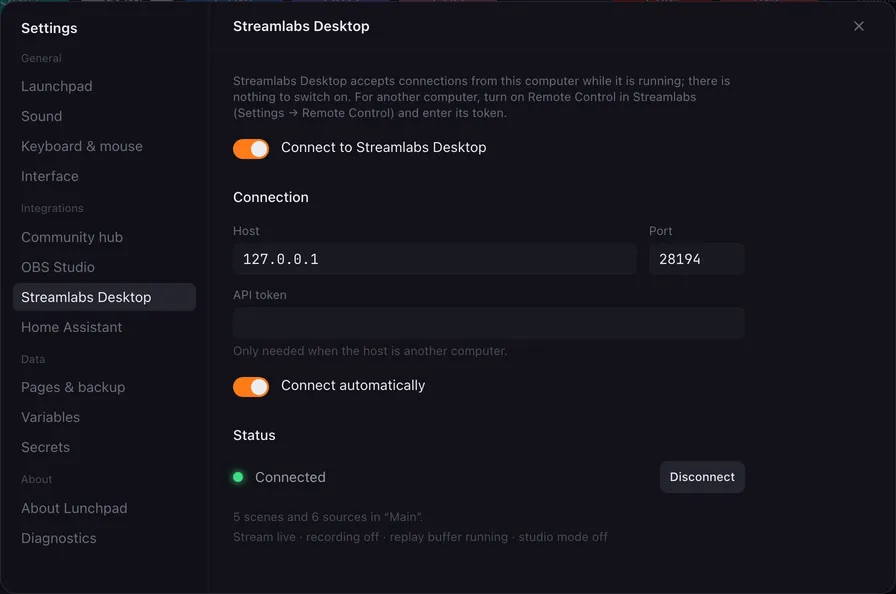The height and width of the screenshot is (594, 896).
Task: Open the Secrets page
Action: 104,447
